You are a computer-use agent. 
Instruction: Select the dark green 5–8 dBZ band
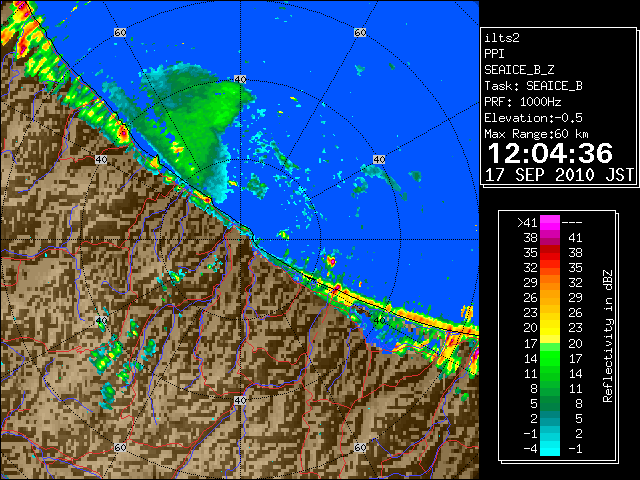click(x=550, y=403)
